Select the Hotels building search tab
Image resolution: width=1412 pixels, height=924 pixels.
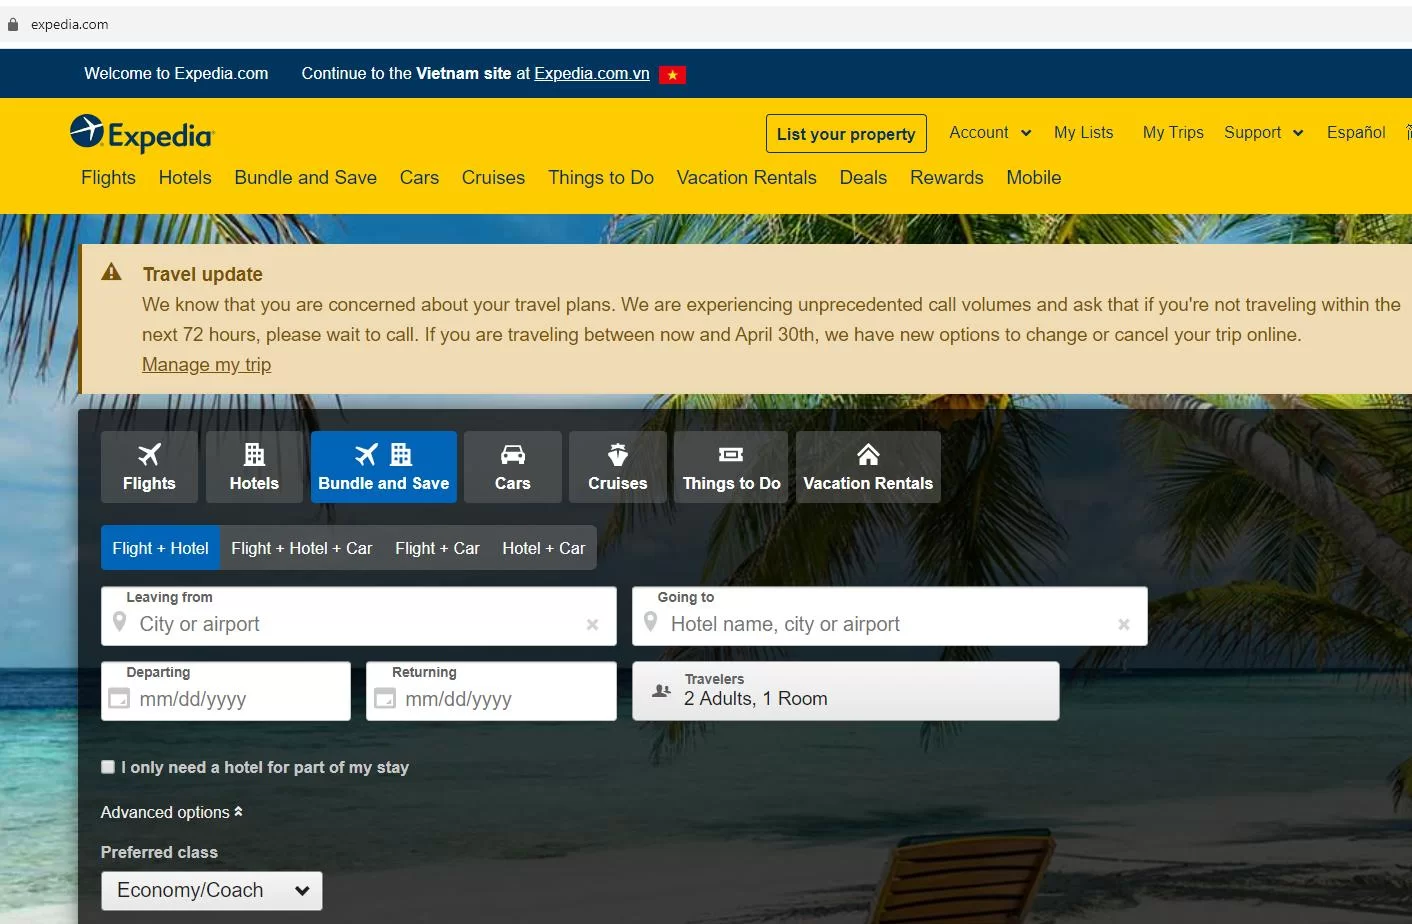click(254, 467)
